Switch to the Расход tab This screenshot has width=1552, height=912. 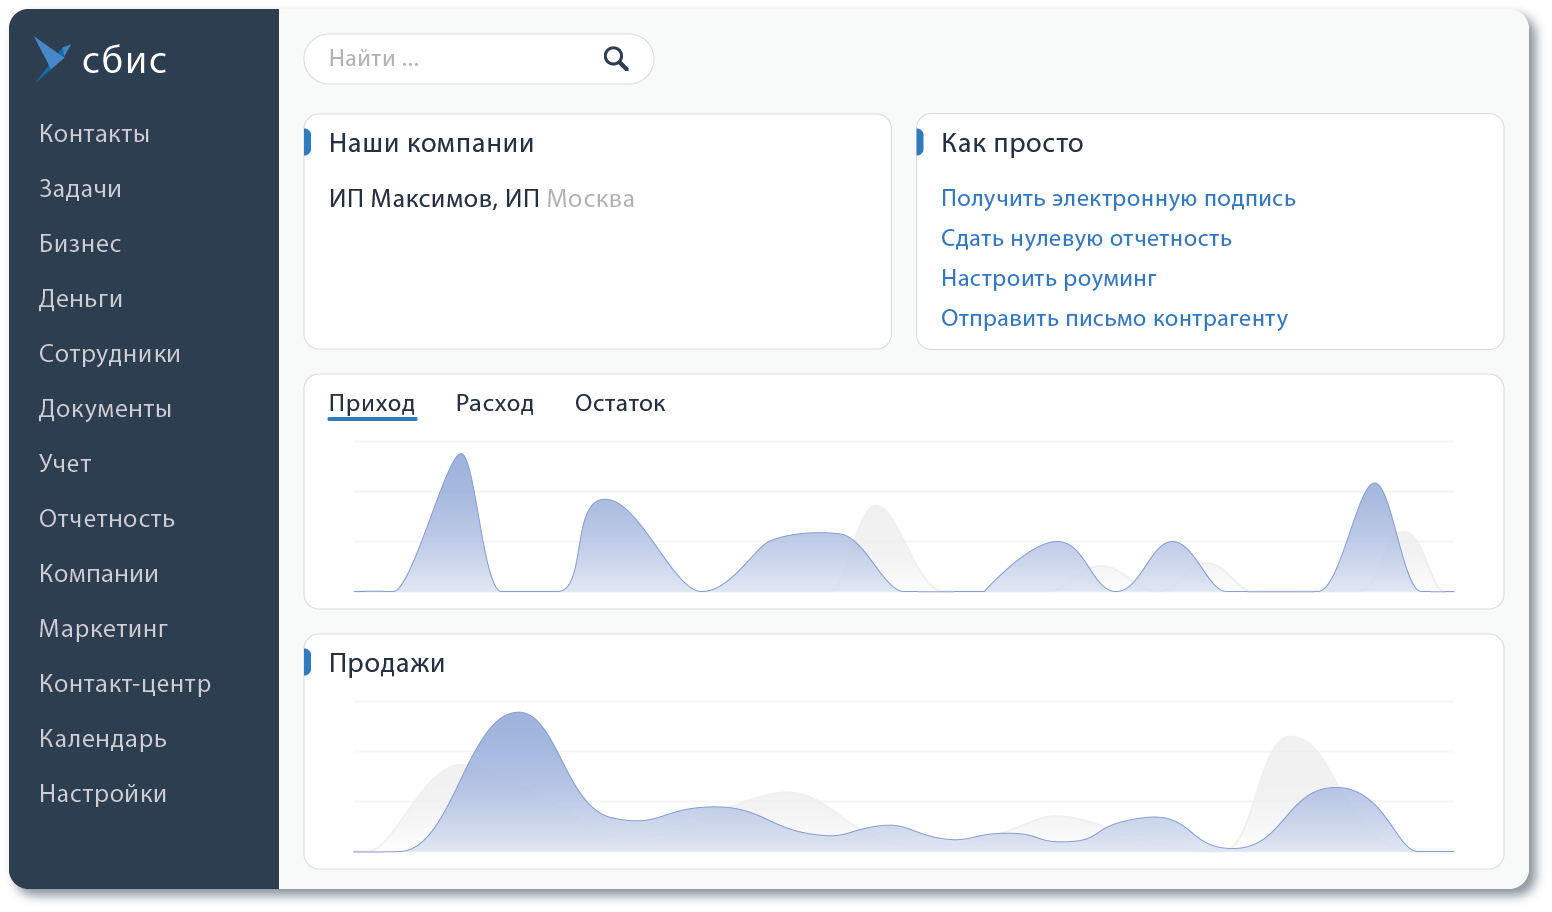(495, 403)
